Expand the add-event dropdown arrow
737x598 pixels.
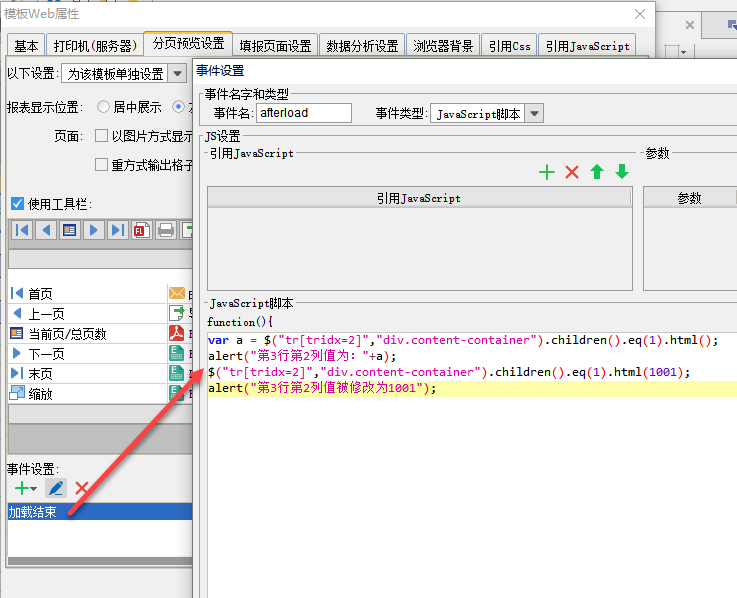(x=33, y=489)
